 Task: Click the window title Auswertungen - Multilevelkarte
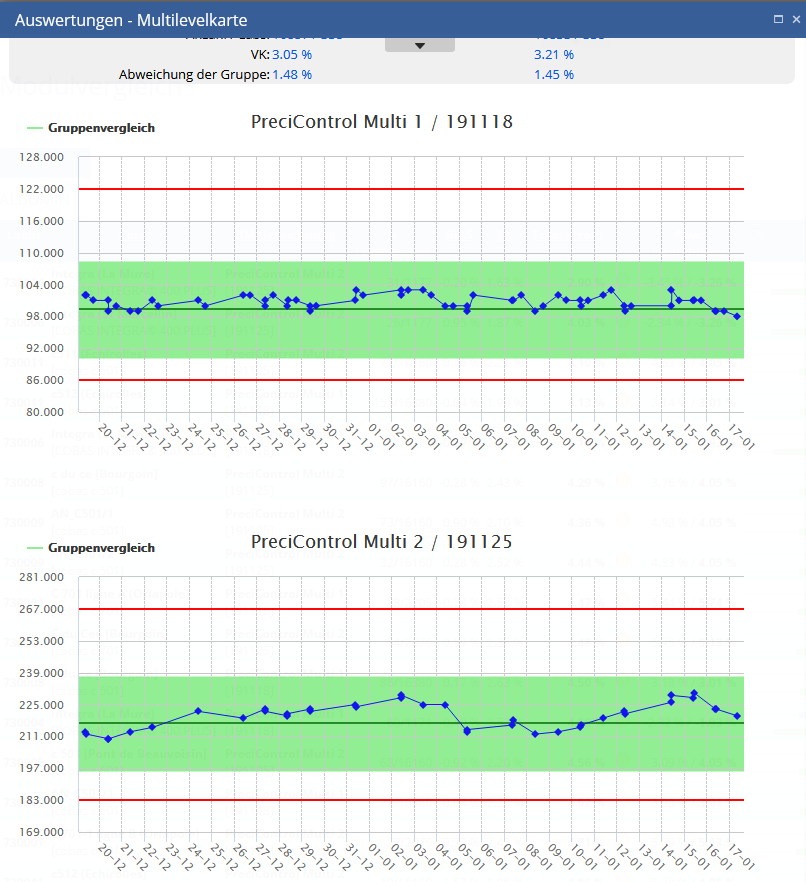click(x=131, y=20)
